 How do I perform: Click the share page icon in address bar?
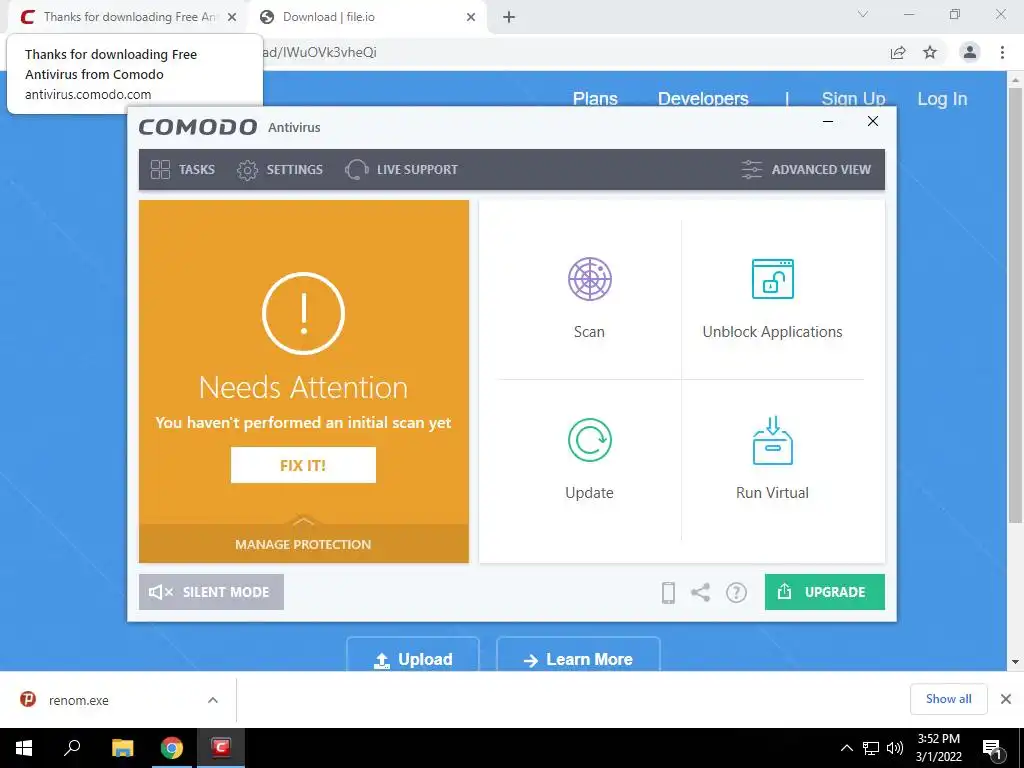(x=898, y=52)
